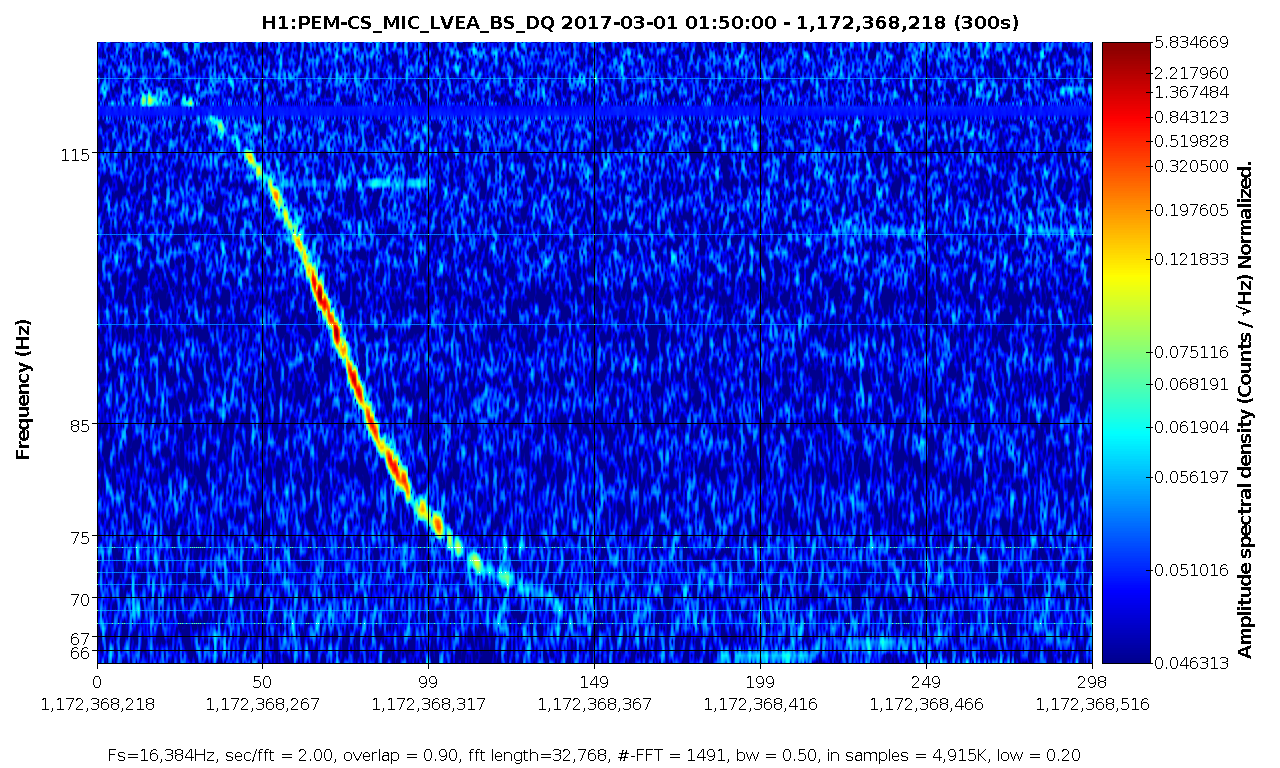
Task: Click the colorbar minimum value 0.046313
Action: coord(1190,662)
